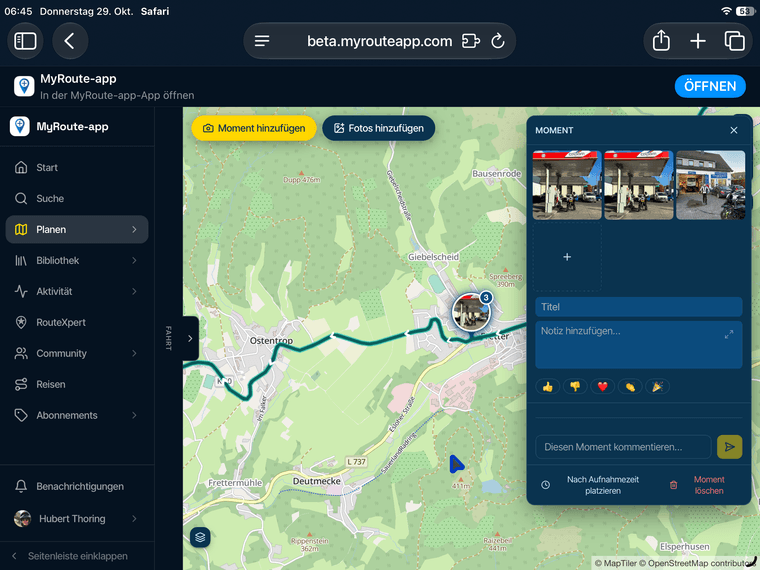The width and height of the screenshot is (760, 570).
Task: Click the Abonnements tag icon
Action: click(21, 415)
